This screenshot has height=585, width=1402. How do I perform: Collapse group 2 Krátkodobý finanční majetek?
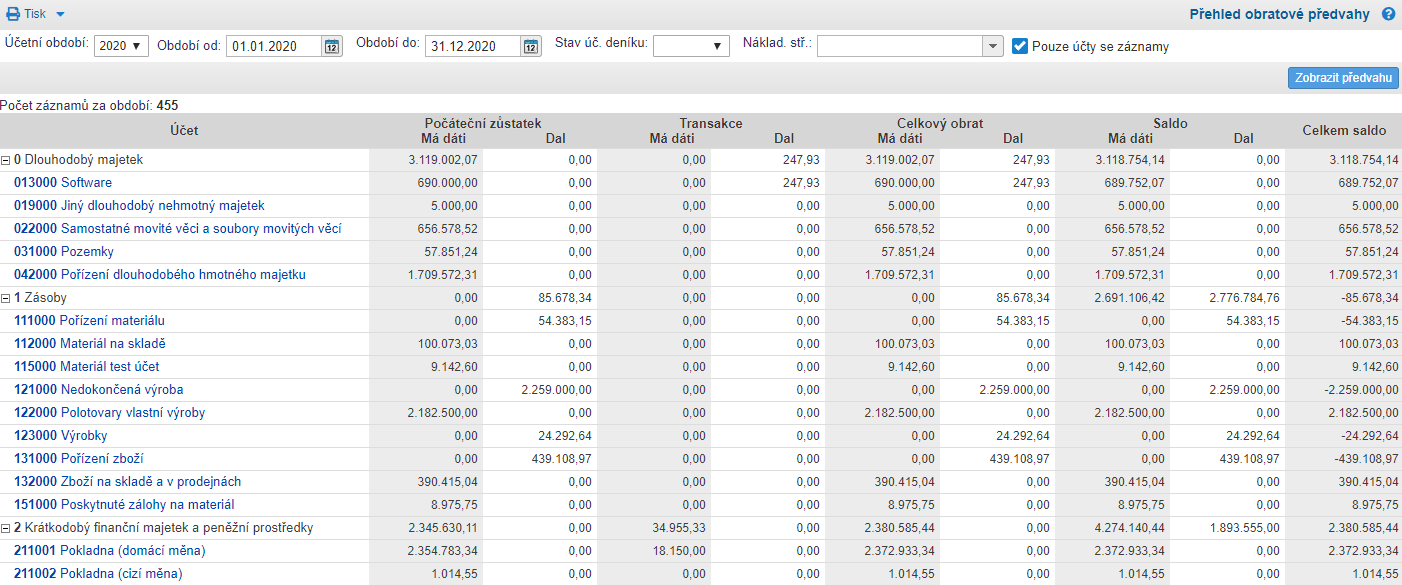tap(6, 528)
